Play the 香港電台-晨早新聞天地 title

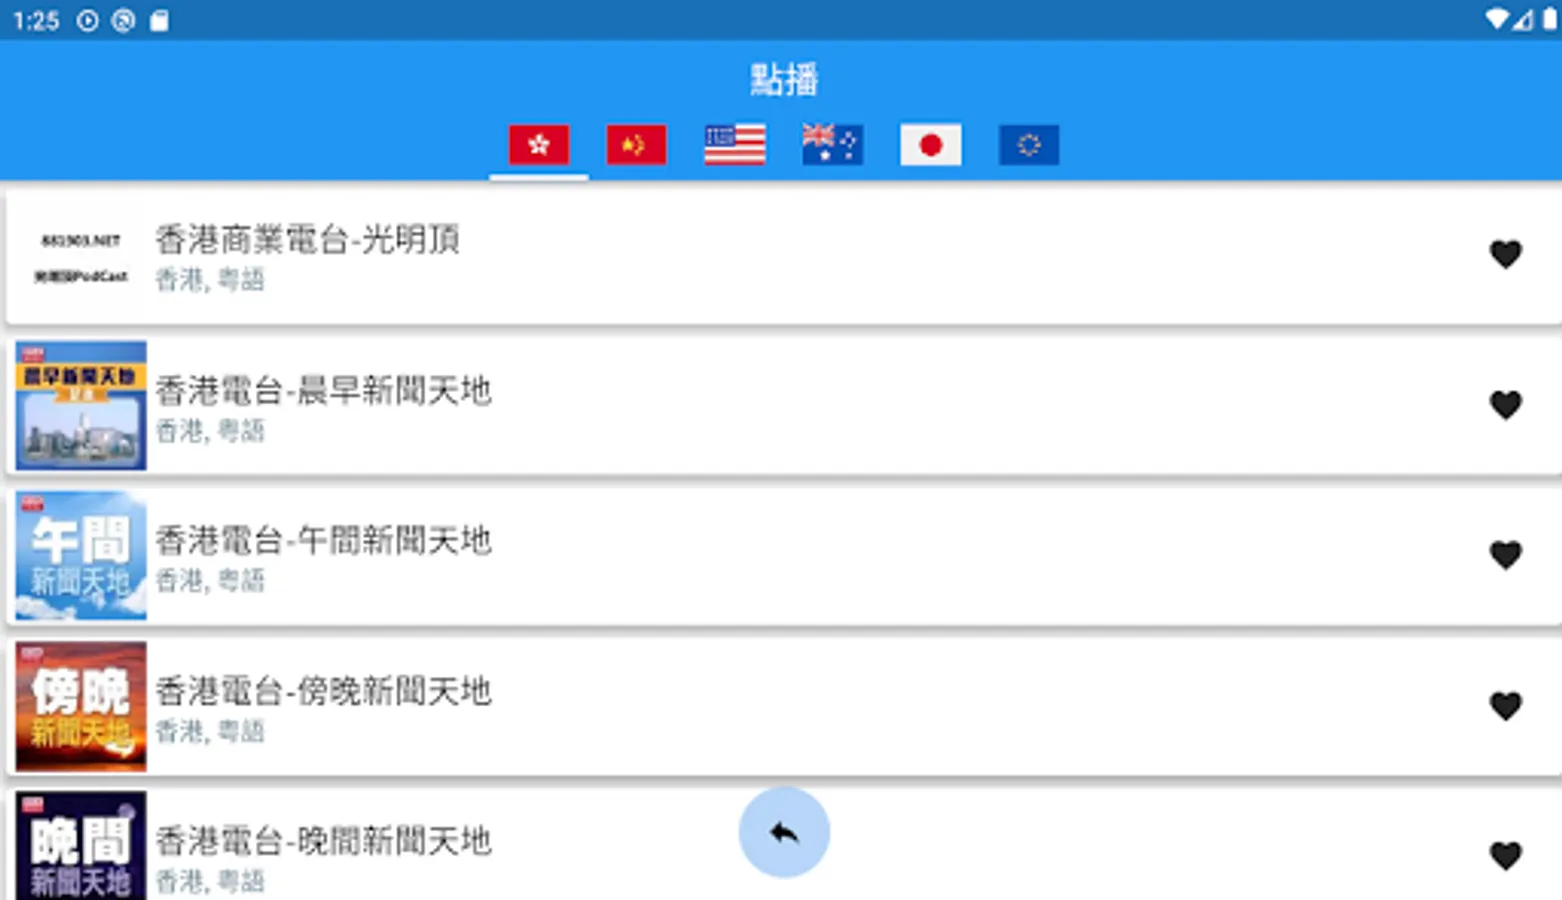click(x=323, y=390)
